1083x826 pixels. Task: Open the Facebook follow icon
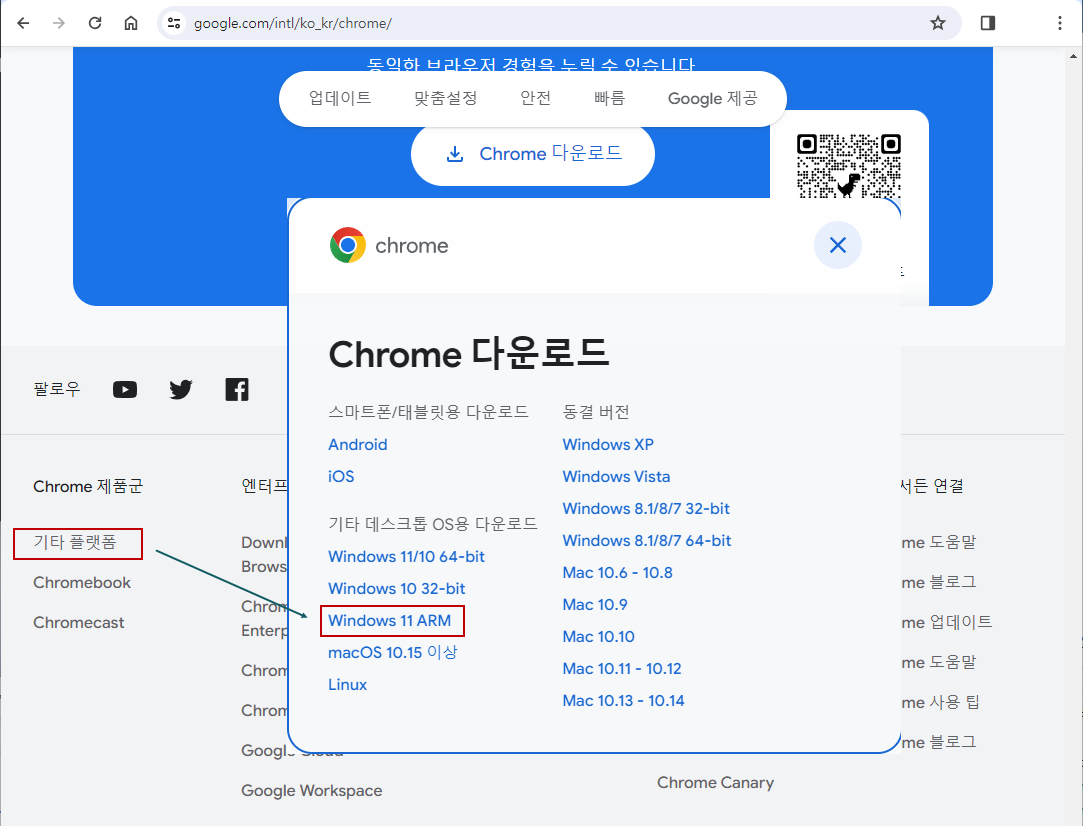point(237,390)
